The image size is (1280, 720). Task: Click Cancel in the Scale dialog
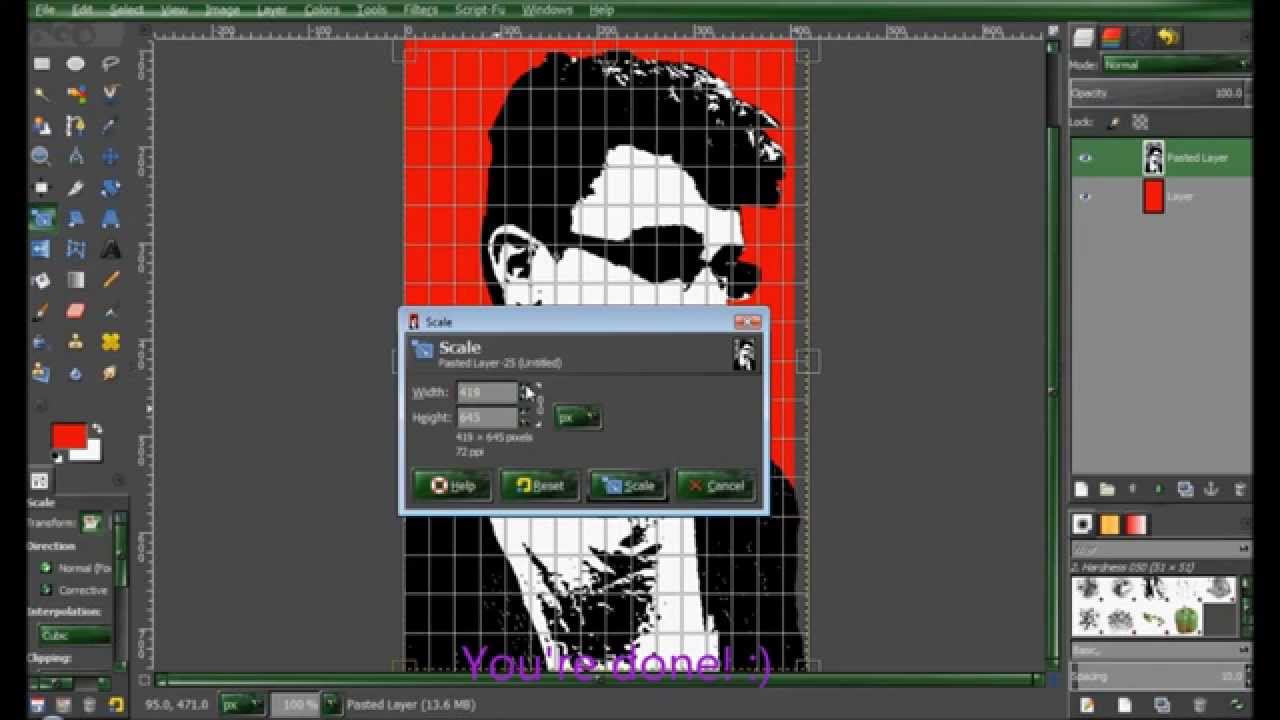point(716,486)
